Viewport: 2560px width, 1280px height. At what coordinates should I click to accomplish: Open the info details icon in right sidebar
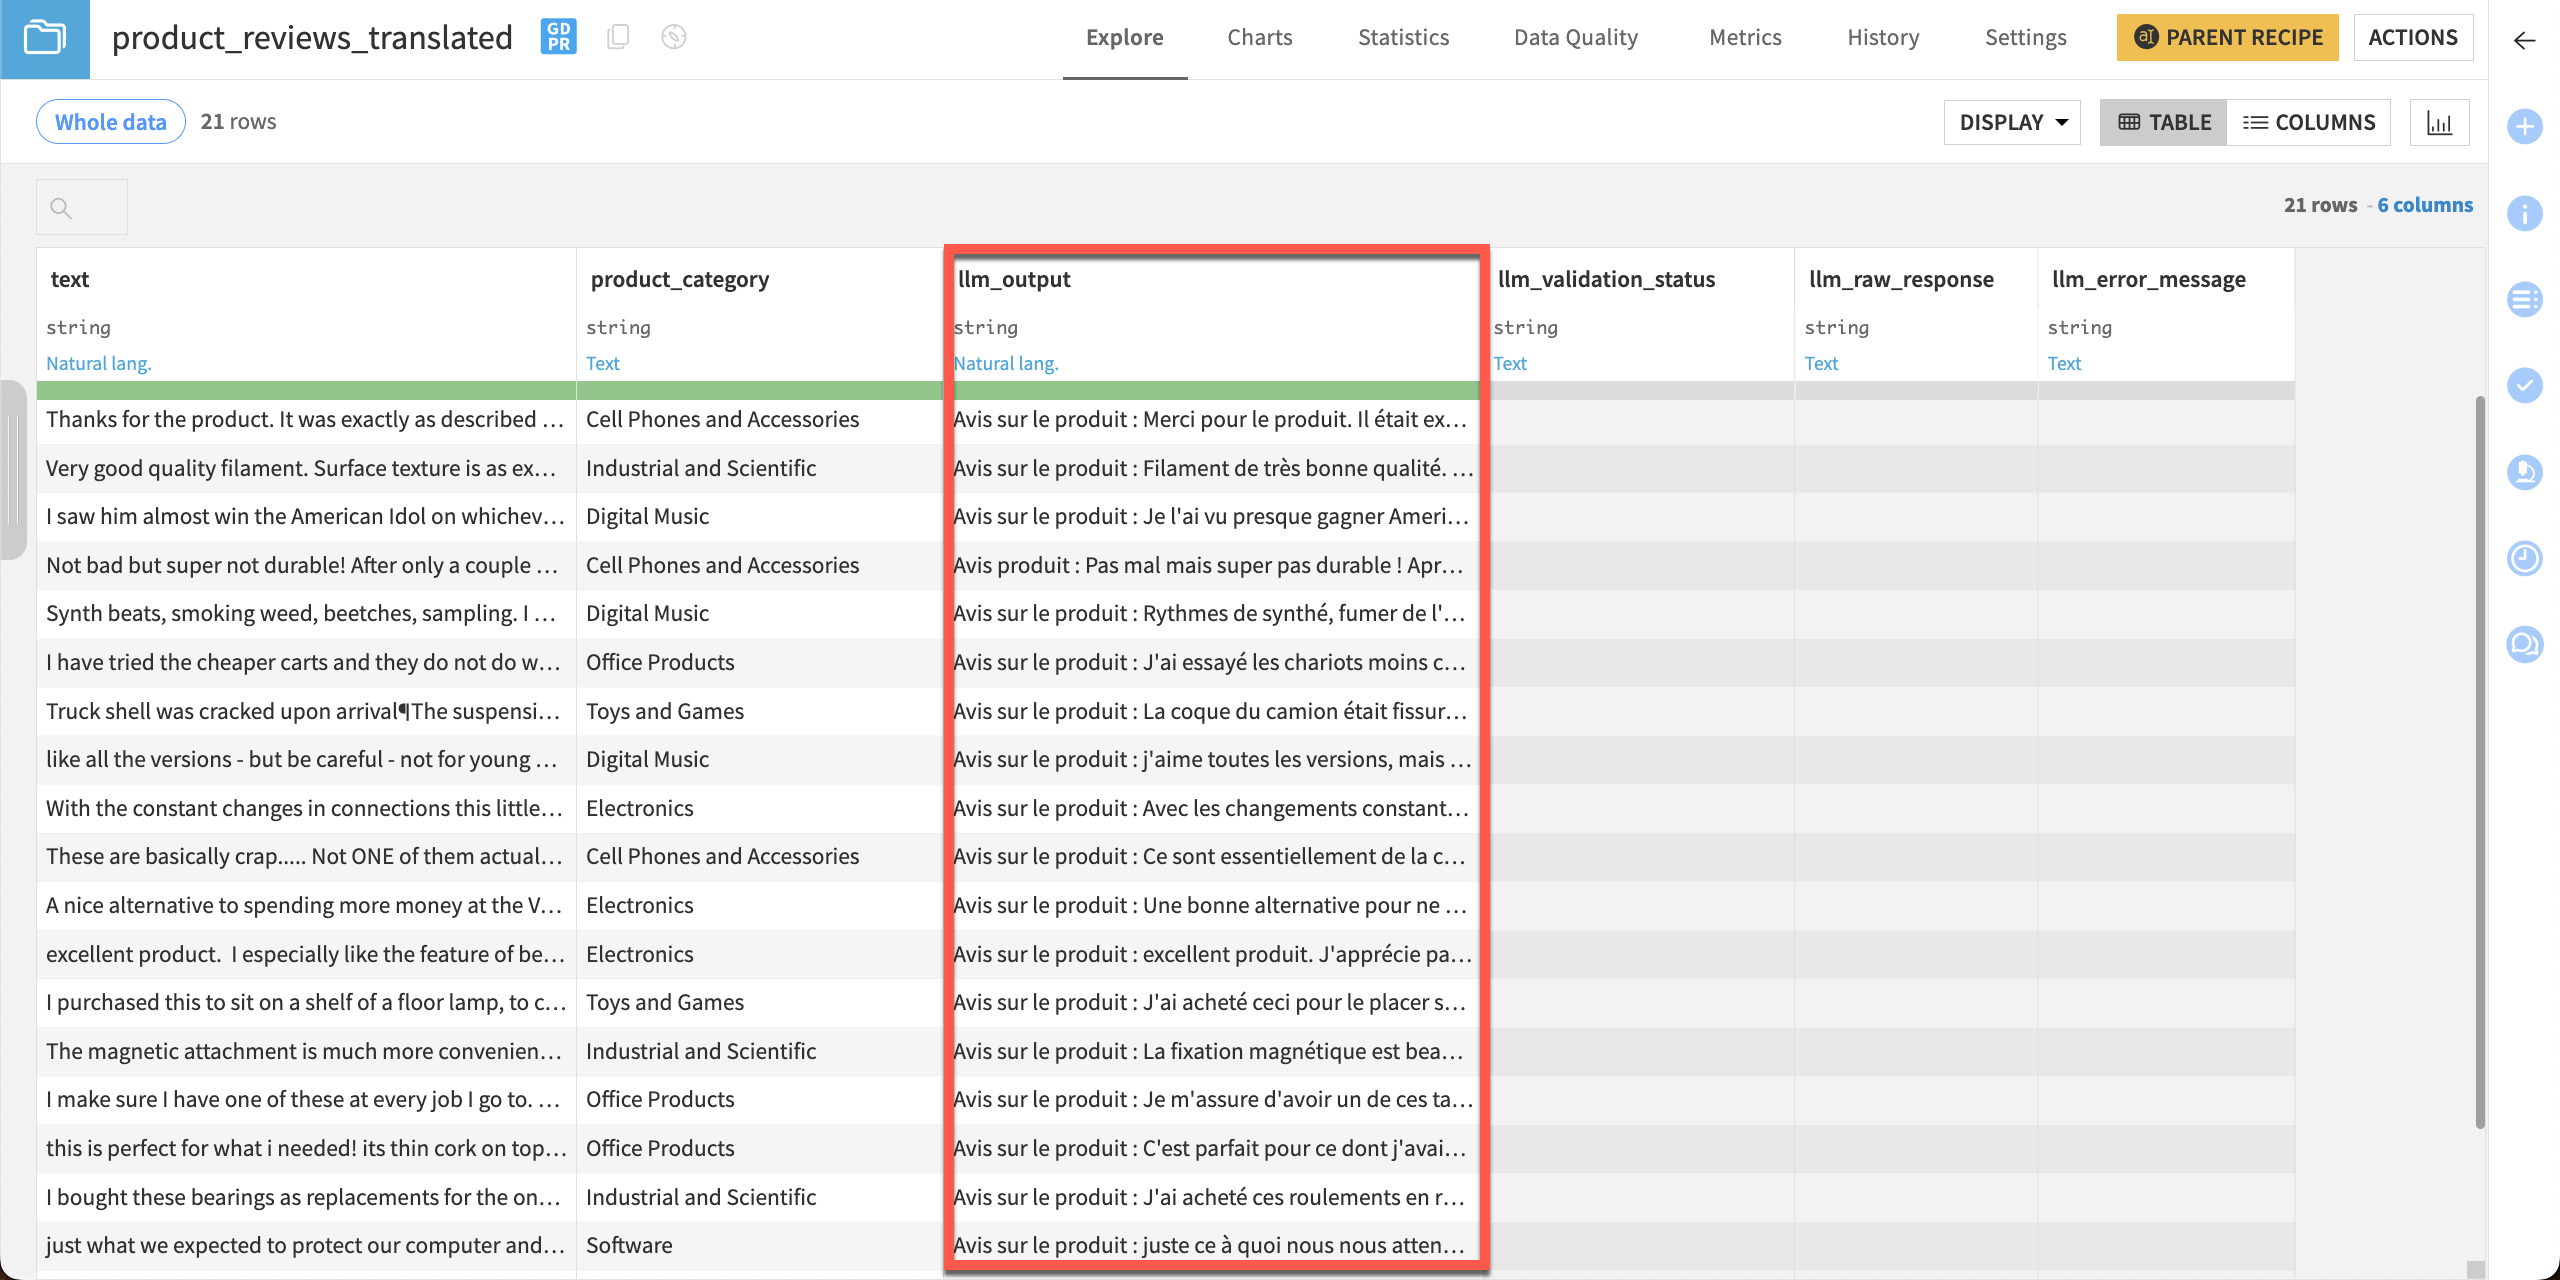2524,213
